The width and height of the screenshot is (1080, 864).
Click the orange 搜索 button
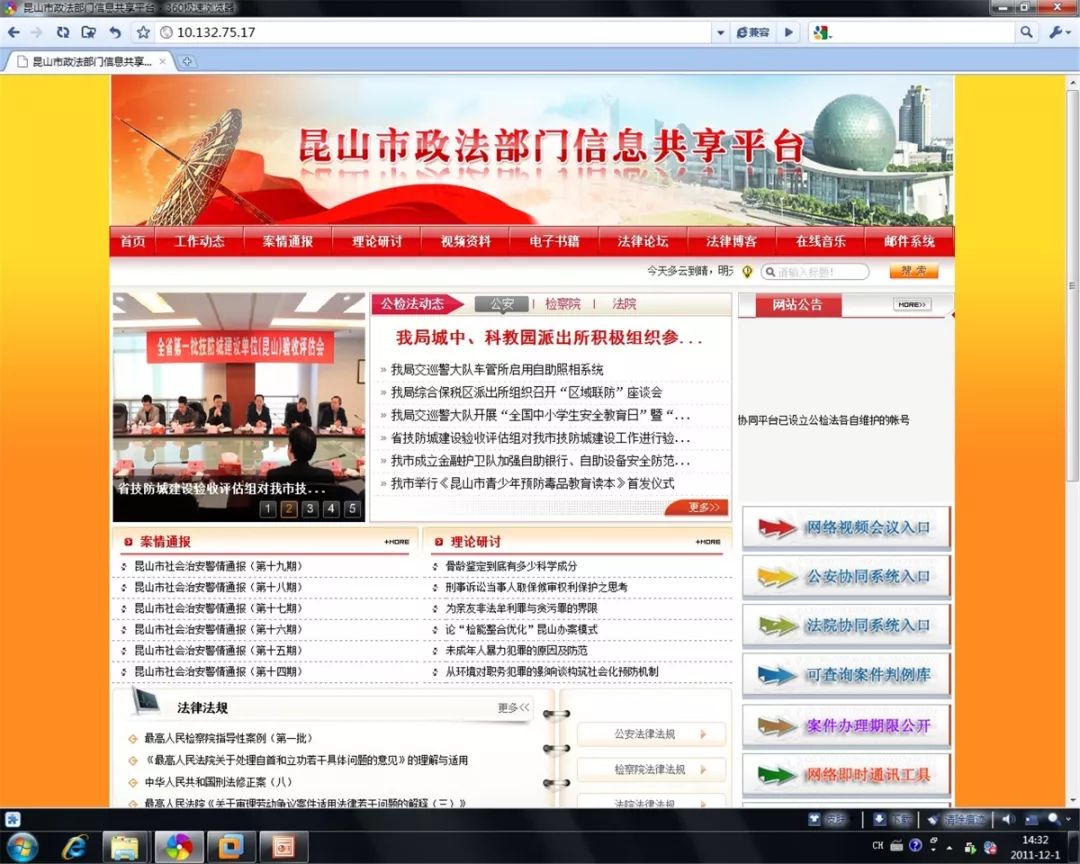tap(913, 271)
